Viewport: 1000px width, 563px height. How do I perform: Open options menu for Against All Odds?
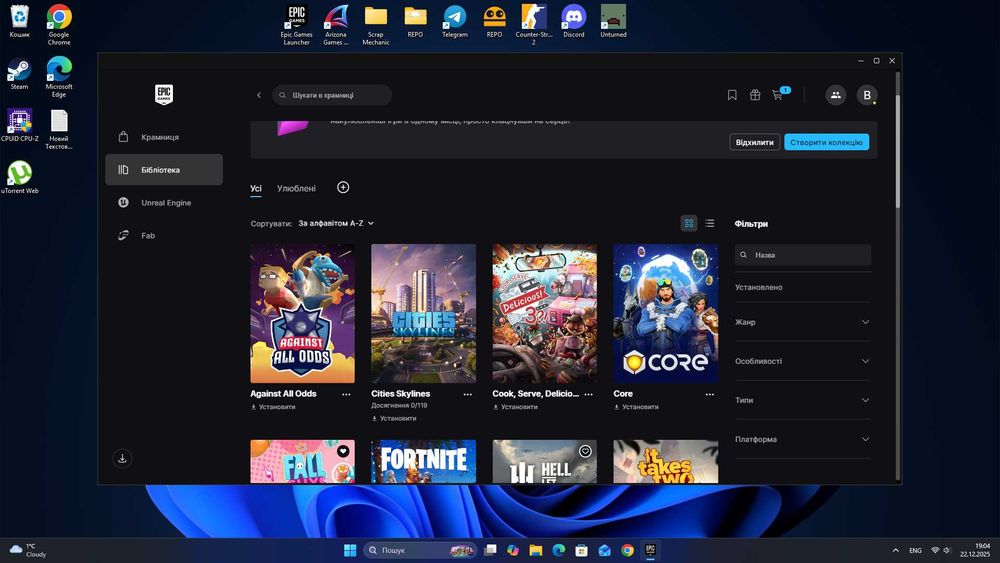tap(346, 394)
